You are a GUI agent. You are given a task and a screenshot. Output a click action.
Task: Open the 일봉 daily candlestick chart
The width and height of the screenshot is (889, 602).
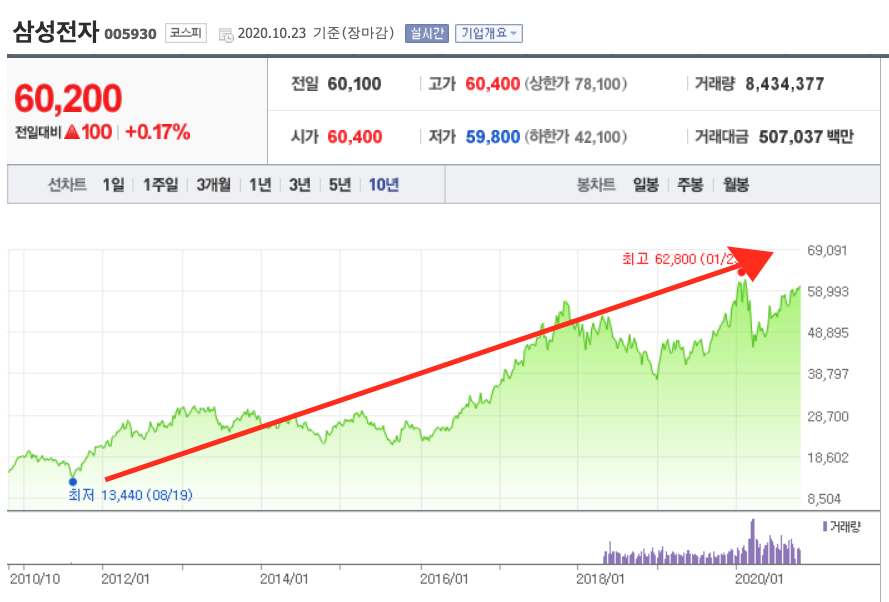[646, 185]
